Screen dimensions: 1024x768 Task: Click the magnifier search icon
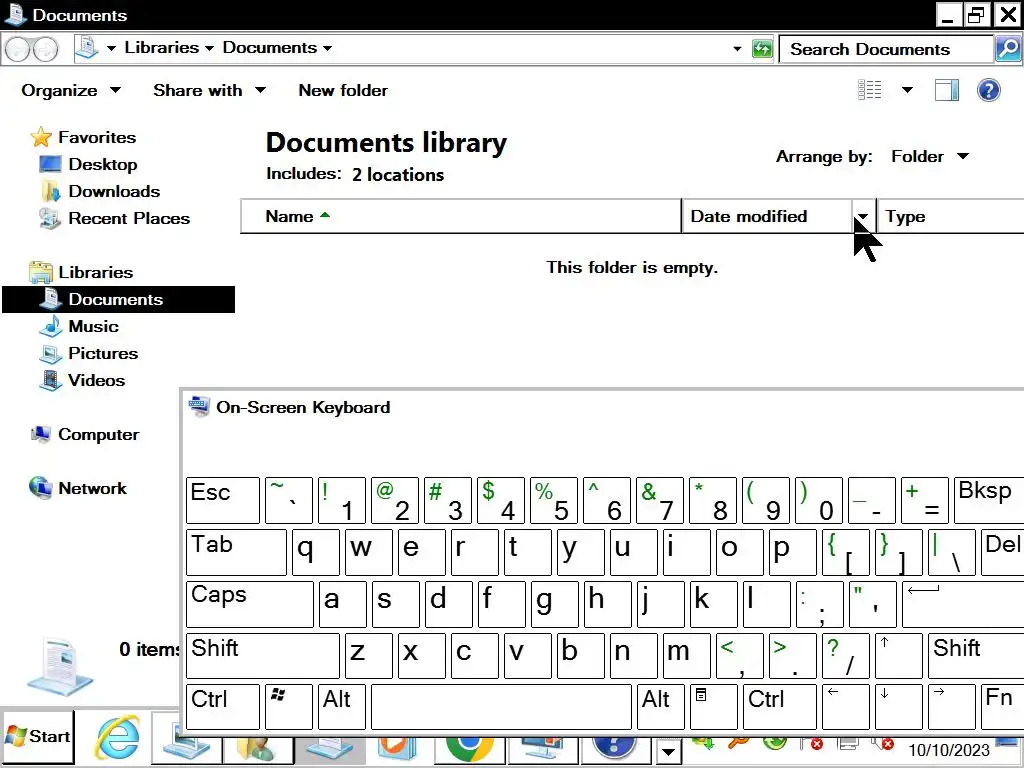tap(1008, 49)
